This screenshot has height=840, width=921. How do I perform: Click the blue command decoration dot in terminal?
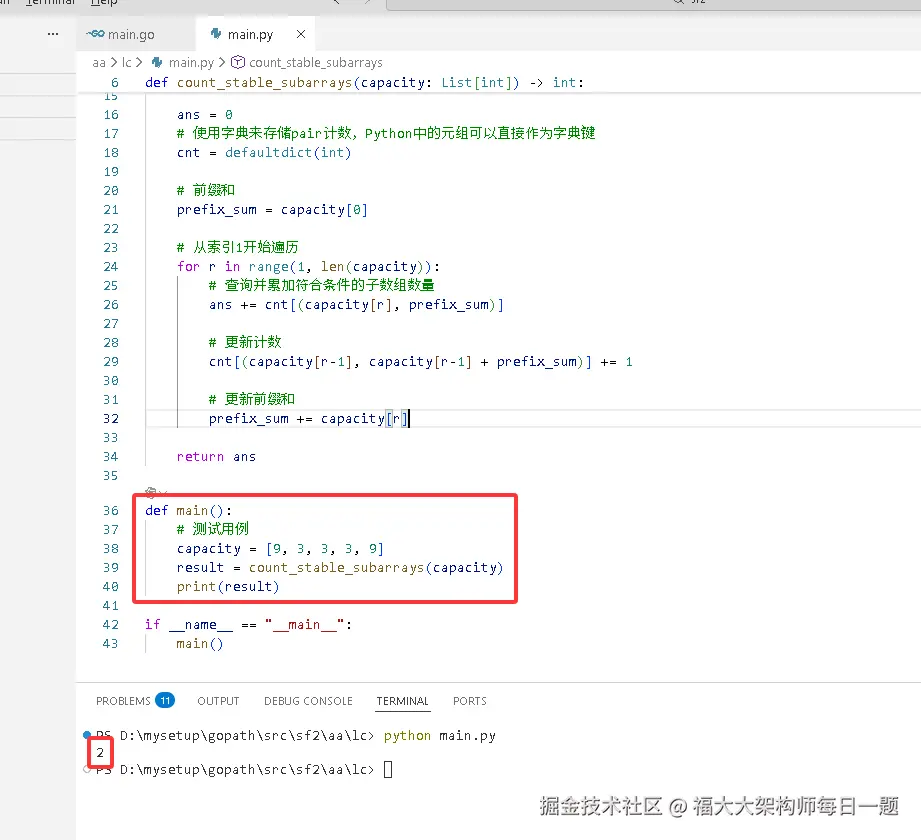coord(87,735)
